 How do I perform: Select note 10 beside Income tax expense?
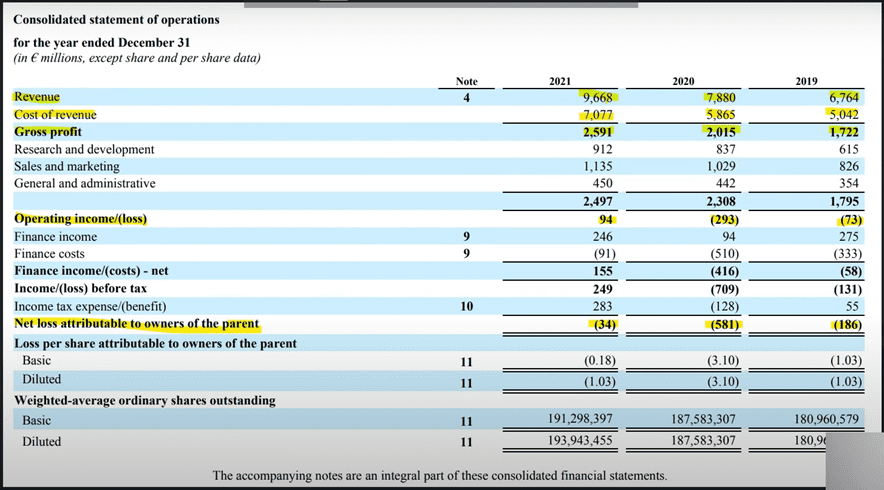coord(466,306)
